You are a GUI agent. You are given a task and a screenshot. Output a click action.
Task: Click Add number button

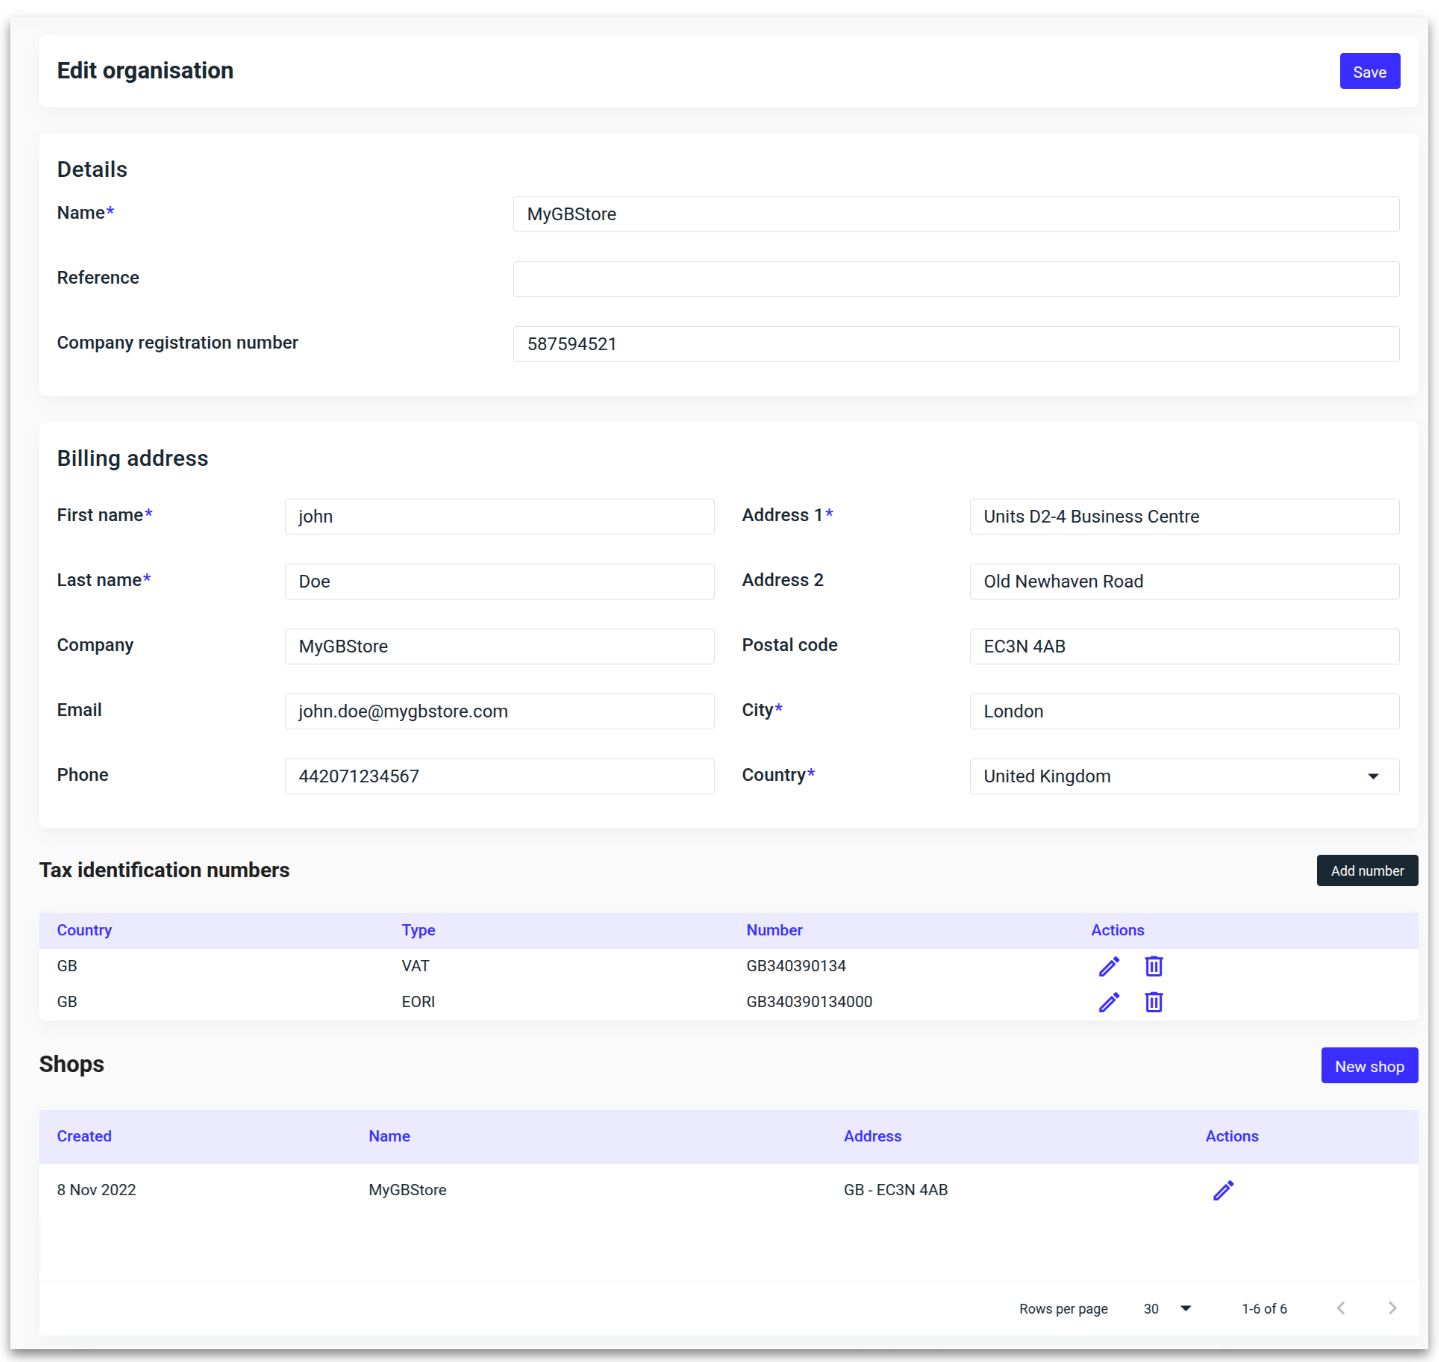coord(1366,871)
